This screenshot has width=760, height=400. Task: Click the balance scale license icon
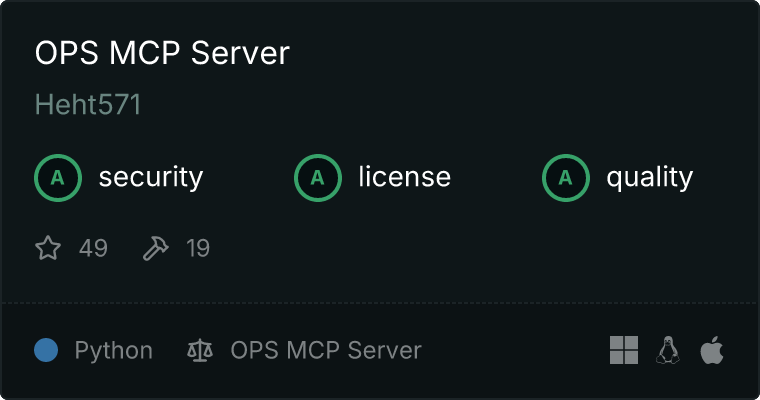point(200,351)
